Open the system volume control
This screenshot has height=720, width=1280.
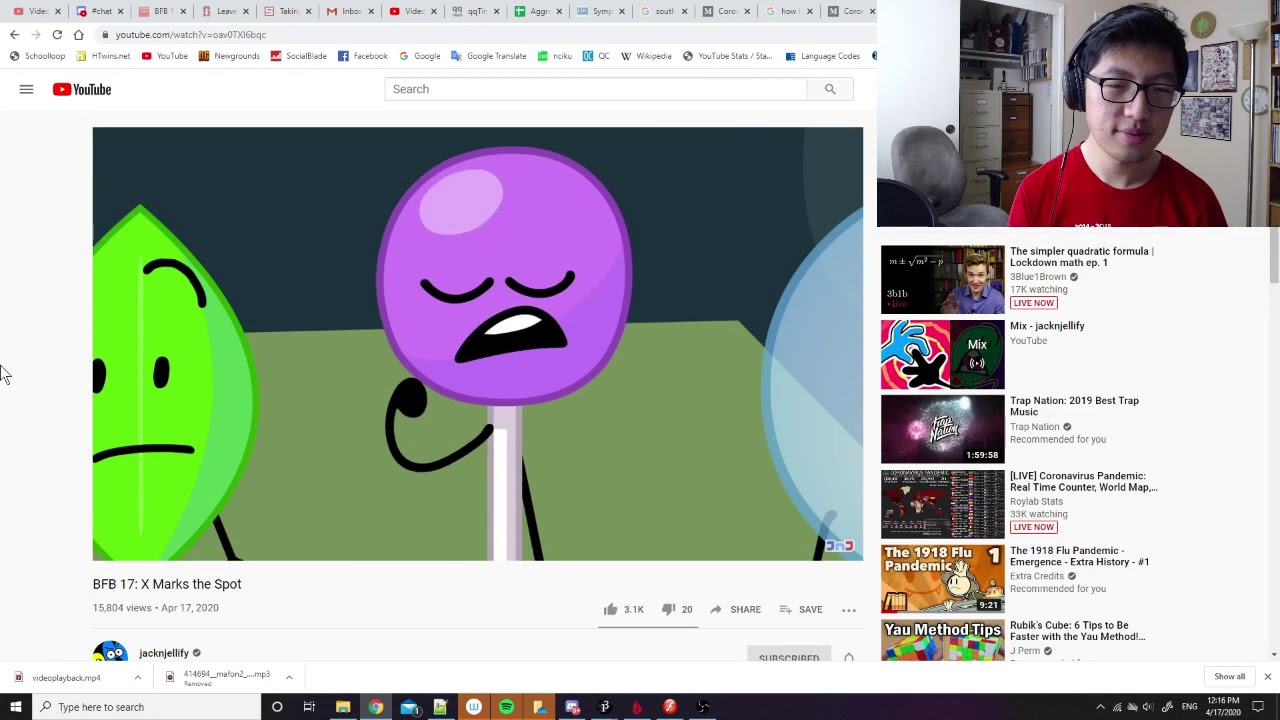click(1148, 707)
